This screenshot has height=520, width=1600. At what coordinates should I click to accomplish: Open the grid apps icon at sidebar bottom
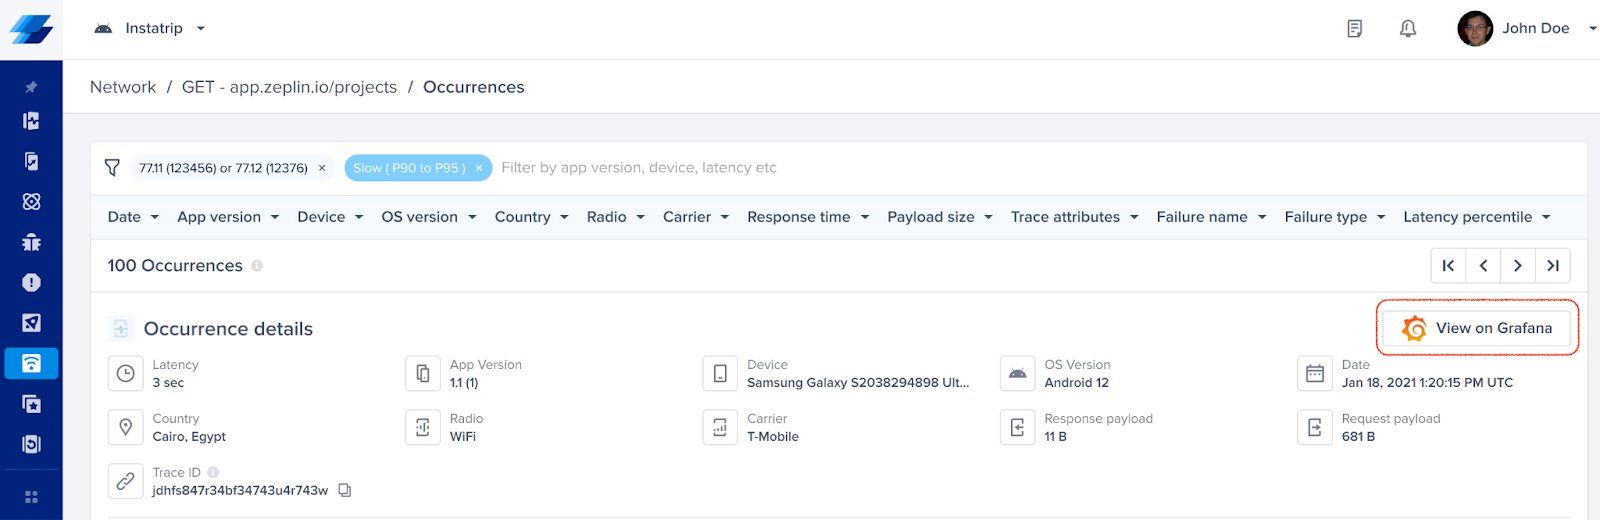31,497
